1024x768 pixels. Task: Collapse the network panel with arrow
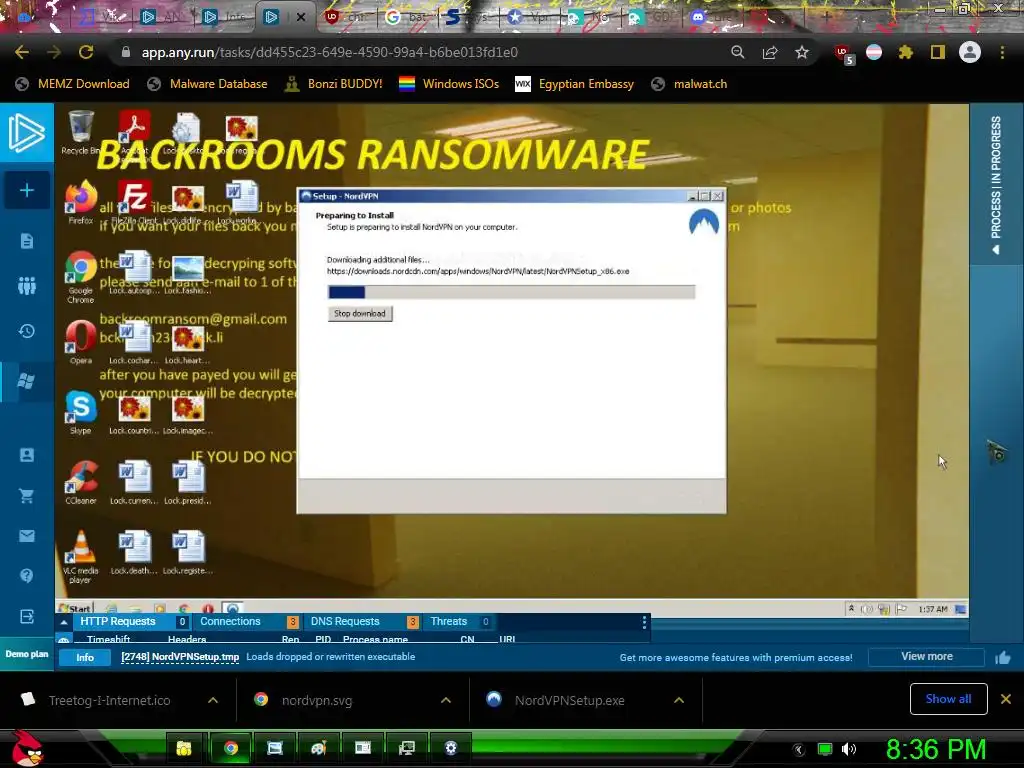pyautogui.click(x=64, y=622)
